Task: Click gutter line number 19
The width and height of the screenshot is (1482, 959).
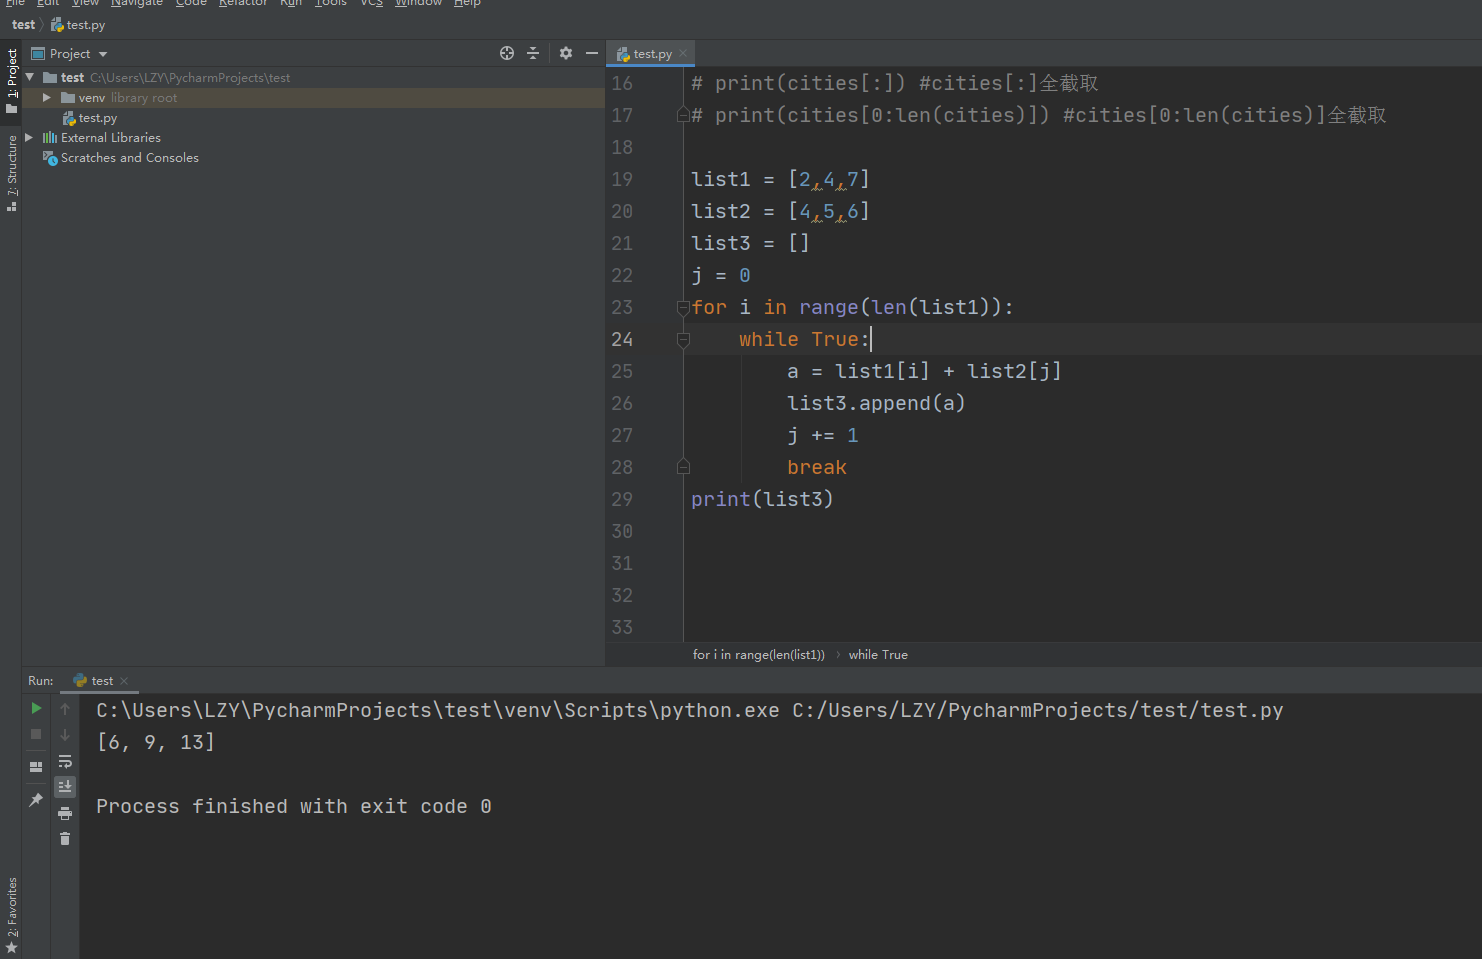Action: [622, 179]
